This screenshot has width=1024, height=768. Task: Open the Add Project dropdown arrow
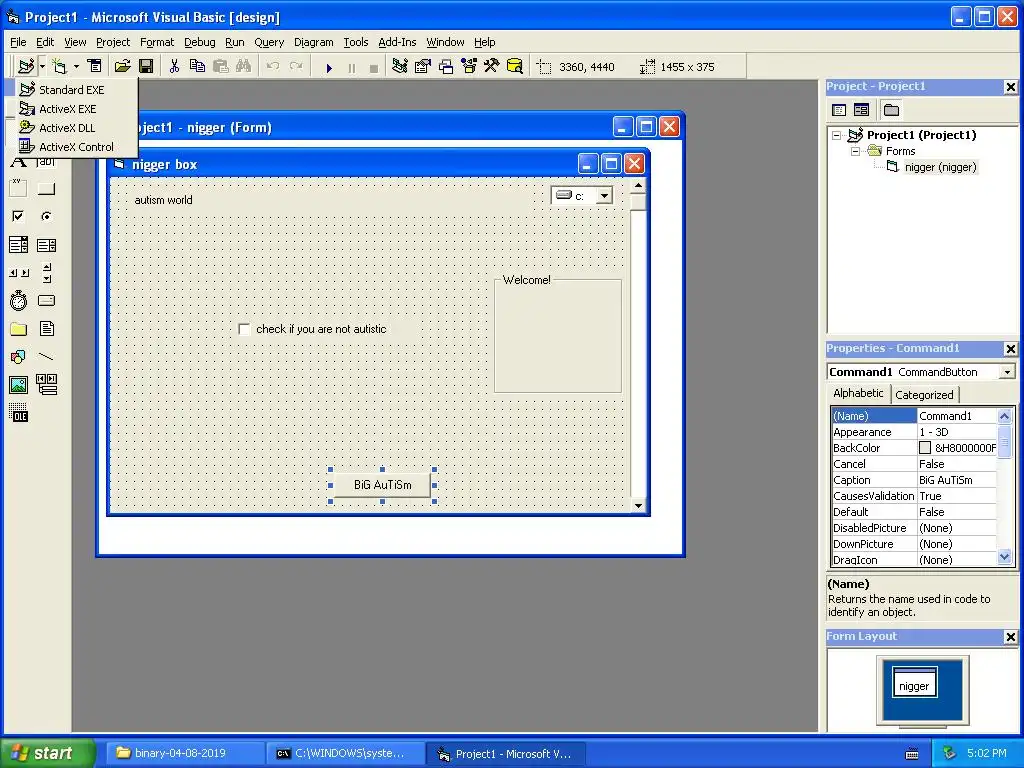click(42, 66)
